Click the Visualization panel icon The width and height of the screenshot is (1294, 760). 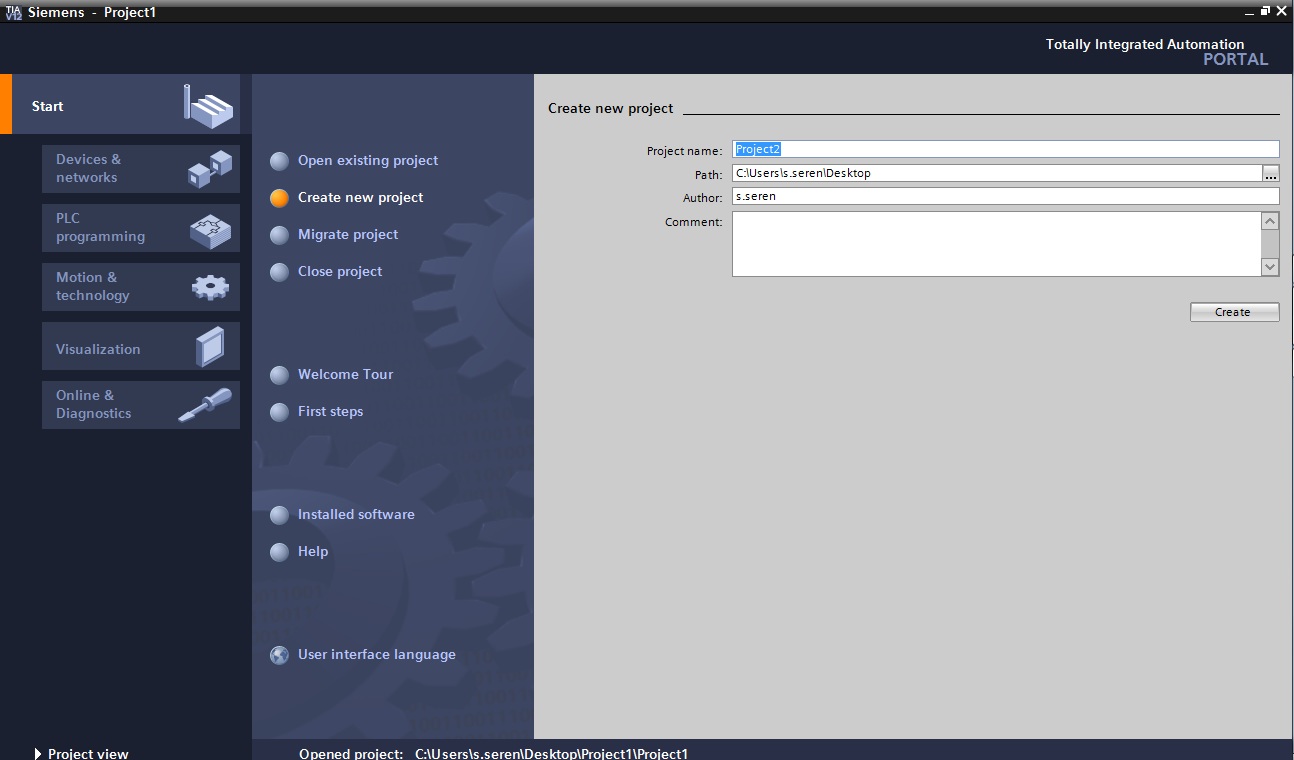pos(211,347)
